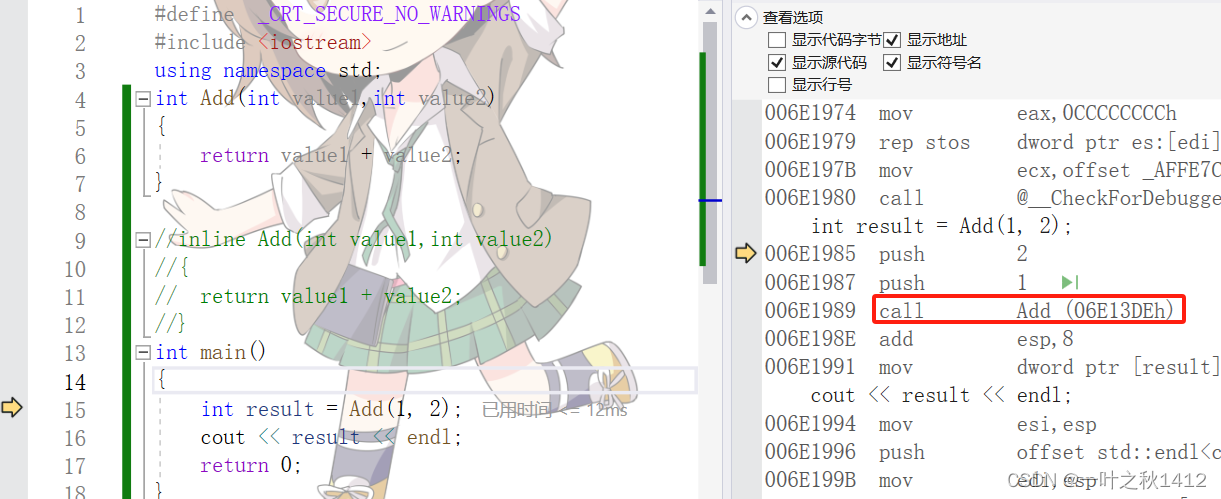Click the execution arrow beside line 15
Screen dimensions: 1221x499
[x=12, y=407]
